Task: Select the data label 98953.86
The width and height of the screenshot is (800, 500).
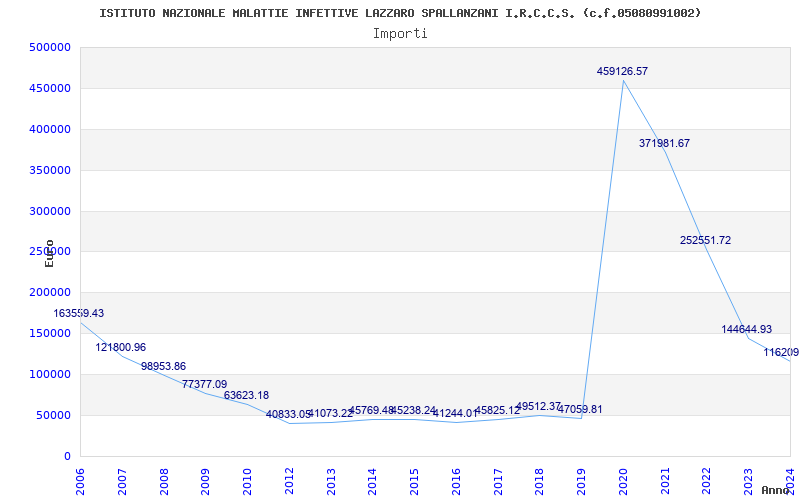Action: [x=163, y=366]
